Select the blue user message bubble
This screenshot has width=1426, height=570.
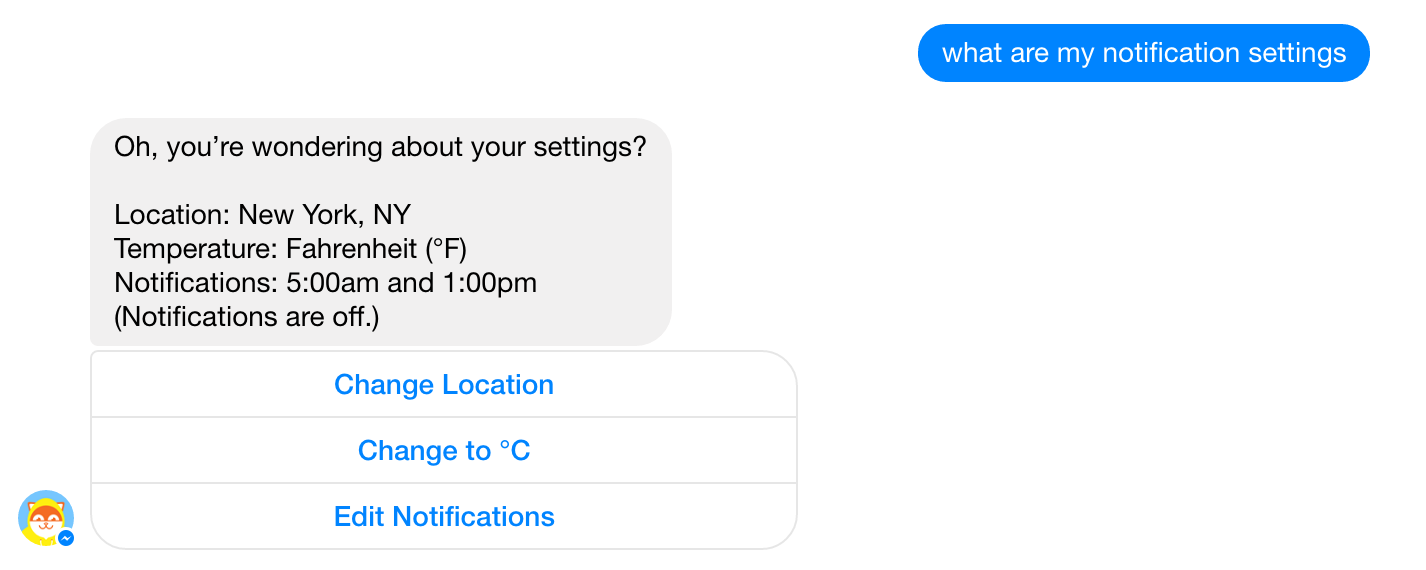tap(1143, 52)
